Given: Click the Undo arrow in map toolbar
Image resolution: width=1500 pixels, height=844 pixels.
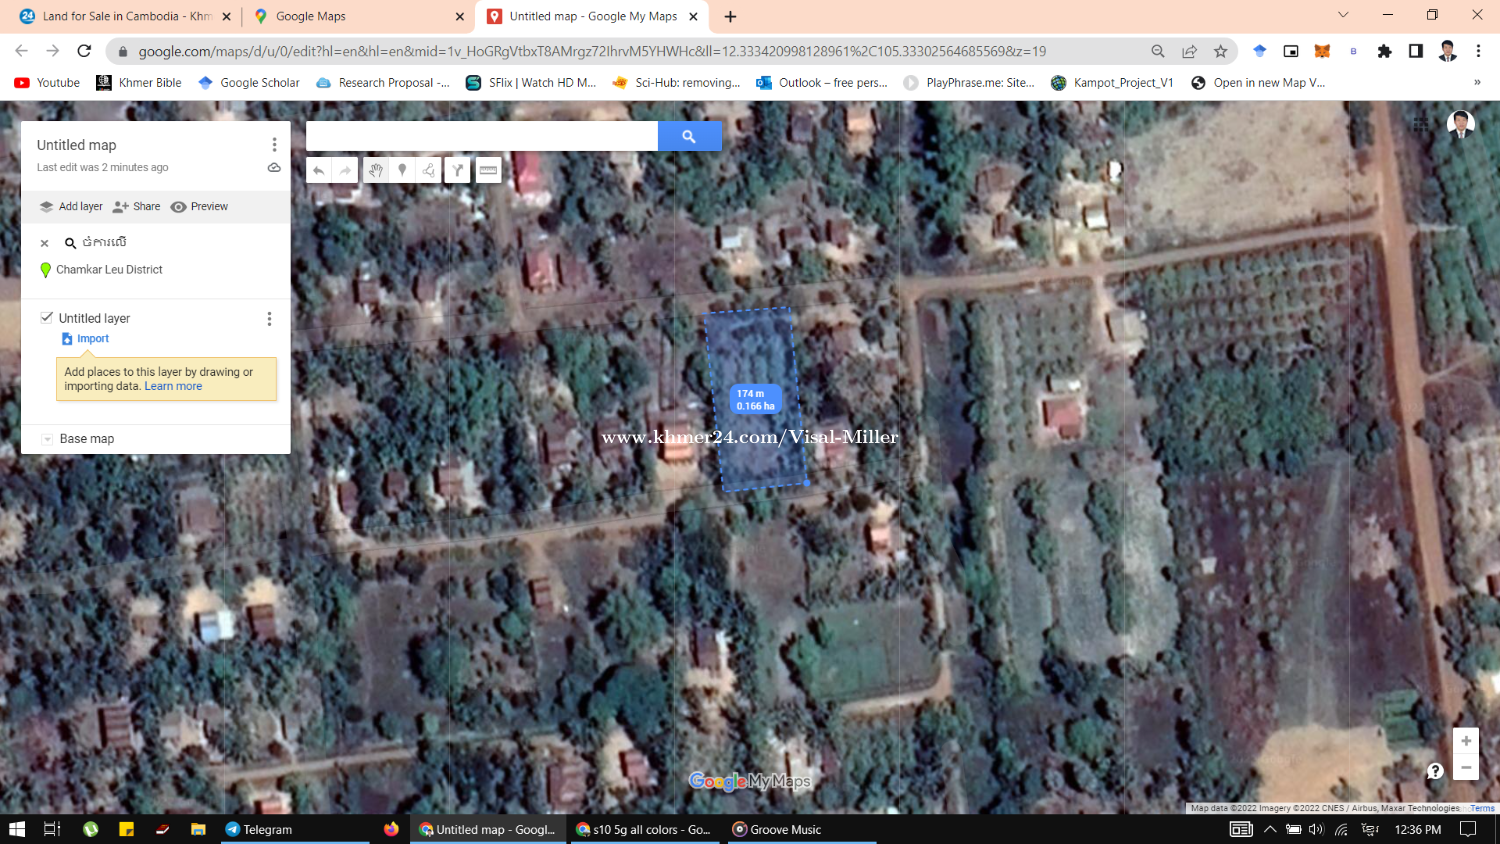Looking at the screenshot, I should click(x=319, y=171).
